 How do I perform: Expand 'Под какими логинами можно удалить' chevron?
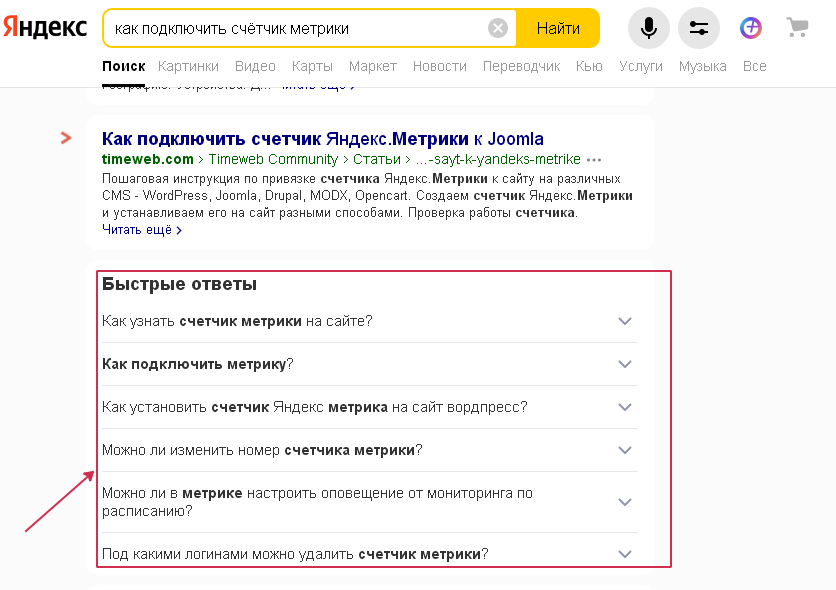625,554
